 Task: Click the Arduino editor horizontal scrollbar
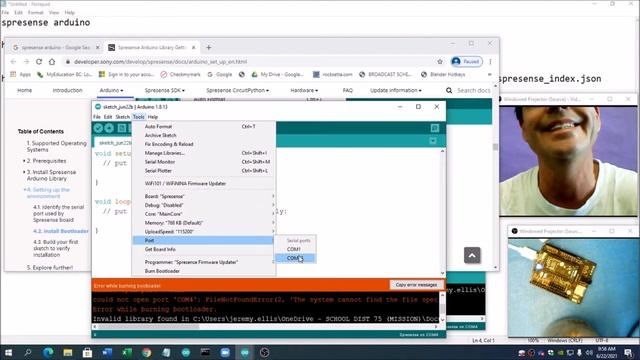point(265,327)
